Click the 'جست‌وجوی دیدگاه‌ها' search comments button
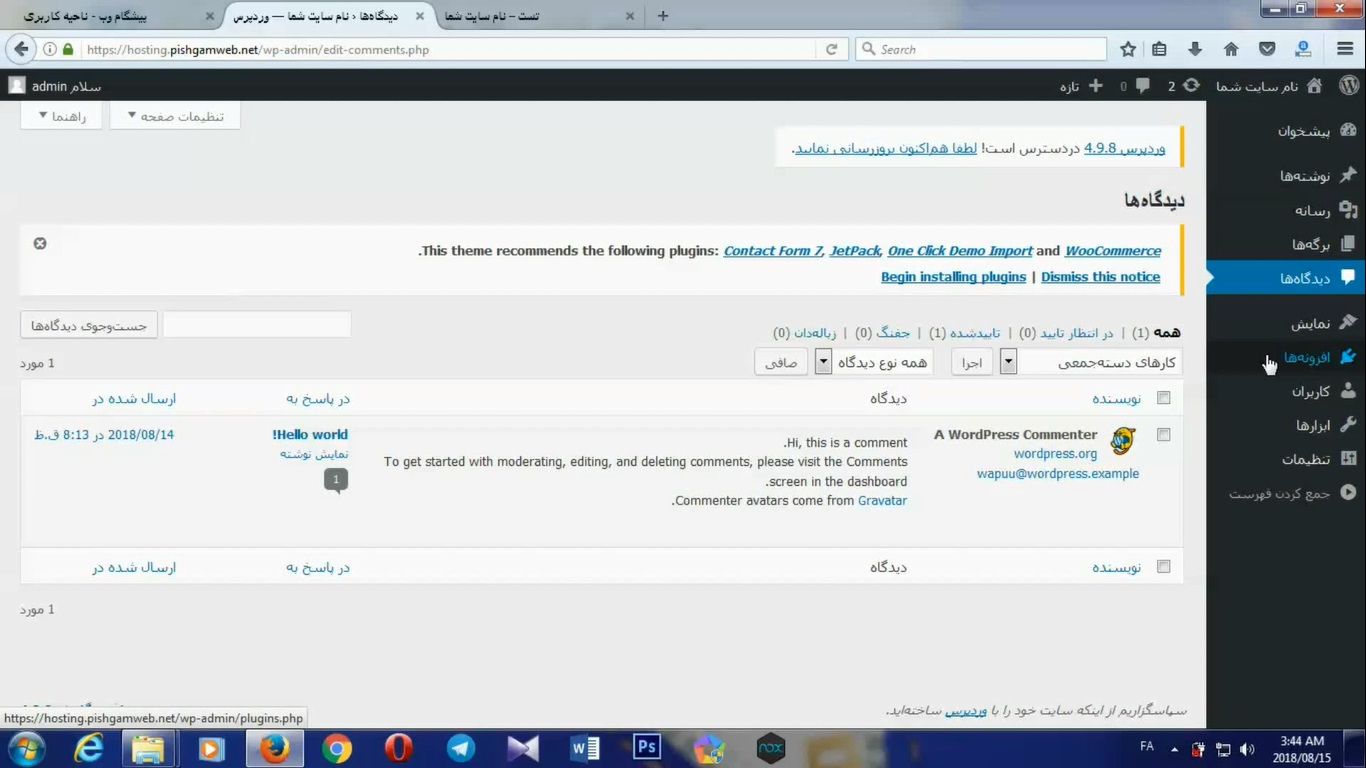Viewport: 1366px width, 768px height. coord(89,325)
